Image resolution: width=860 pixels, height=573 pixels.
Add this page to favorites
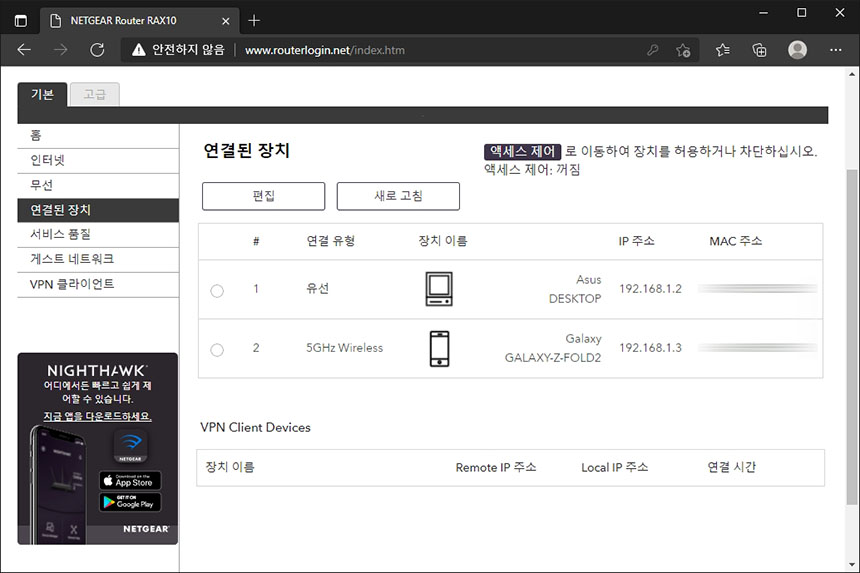point(683,50)
